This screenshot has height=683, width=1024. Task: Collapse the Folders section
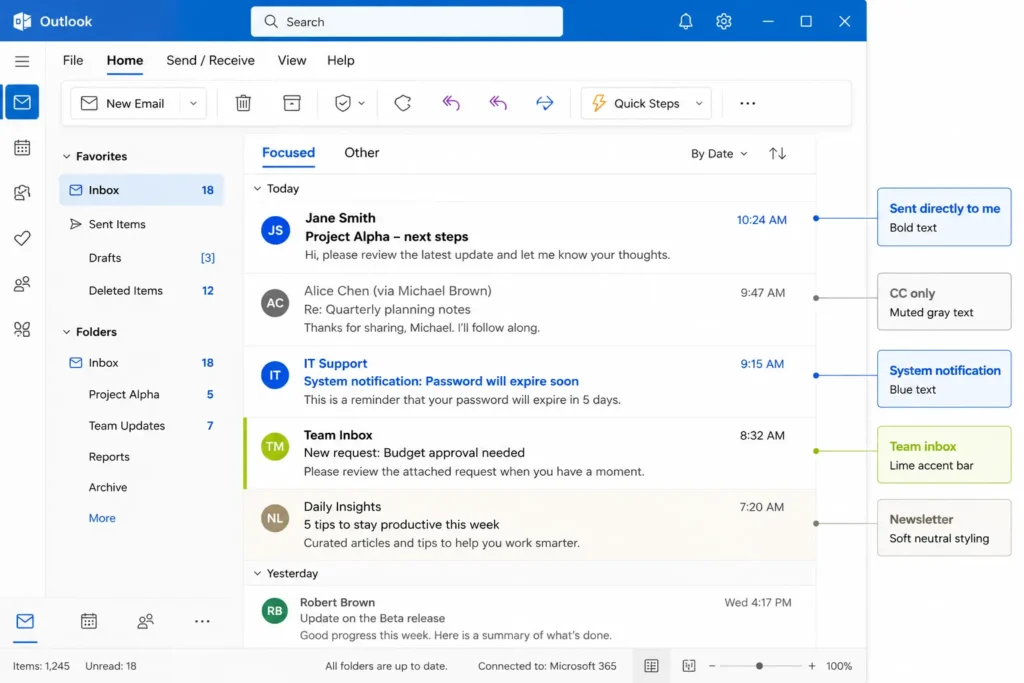[66, 332]
